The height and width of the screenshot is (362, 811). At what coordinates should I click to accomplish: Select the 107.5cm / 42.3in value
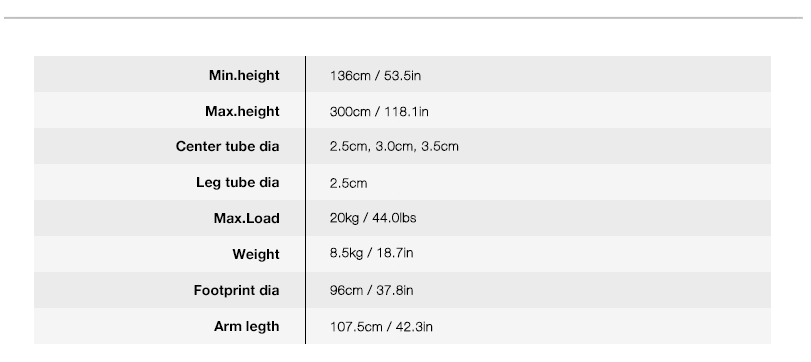click(x=381, y=327)
